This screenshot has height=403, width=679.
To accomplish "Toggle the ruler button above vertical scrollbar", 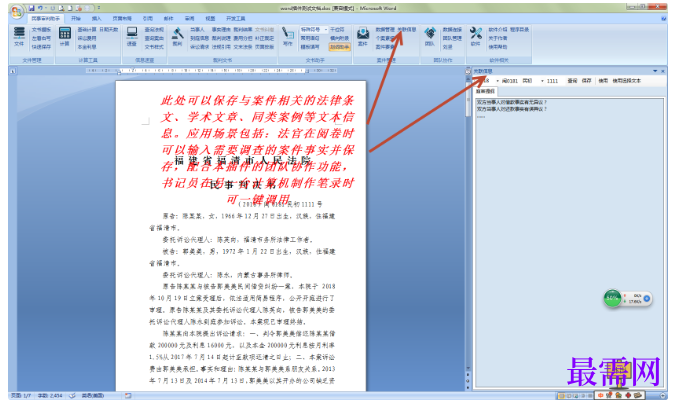I will pos(468,71).
